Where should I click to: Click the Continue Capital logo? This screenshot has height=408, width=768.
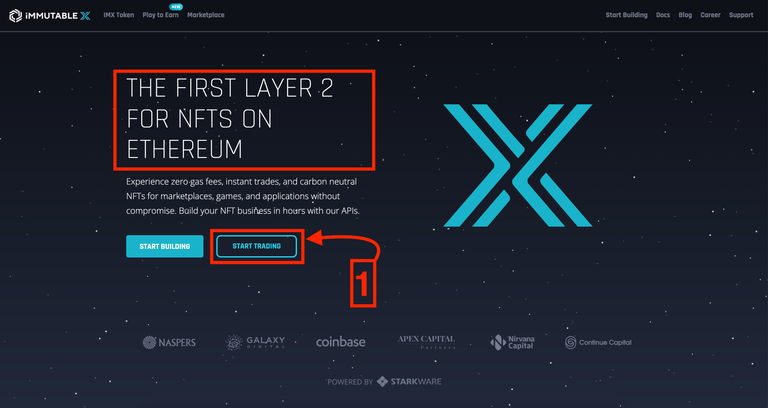(x=598, y=342)
